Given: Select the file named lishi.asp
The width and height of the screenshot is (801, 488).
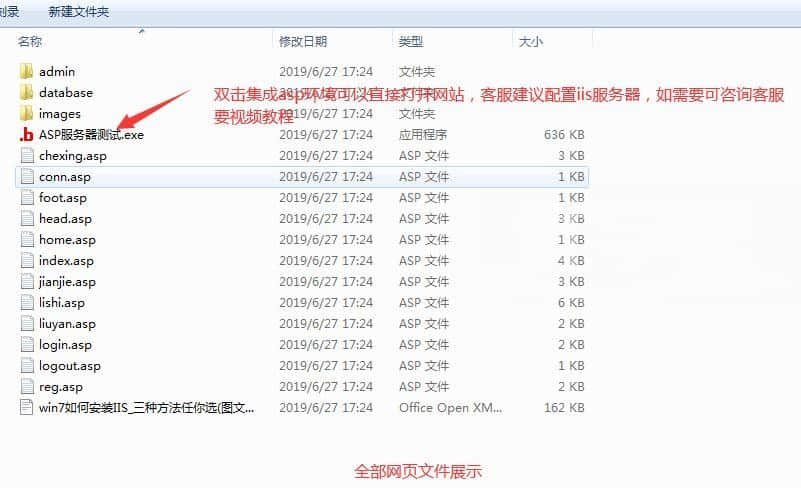Looking at the screenshot, I should pyautogui.click(x=62, y=303).
